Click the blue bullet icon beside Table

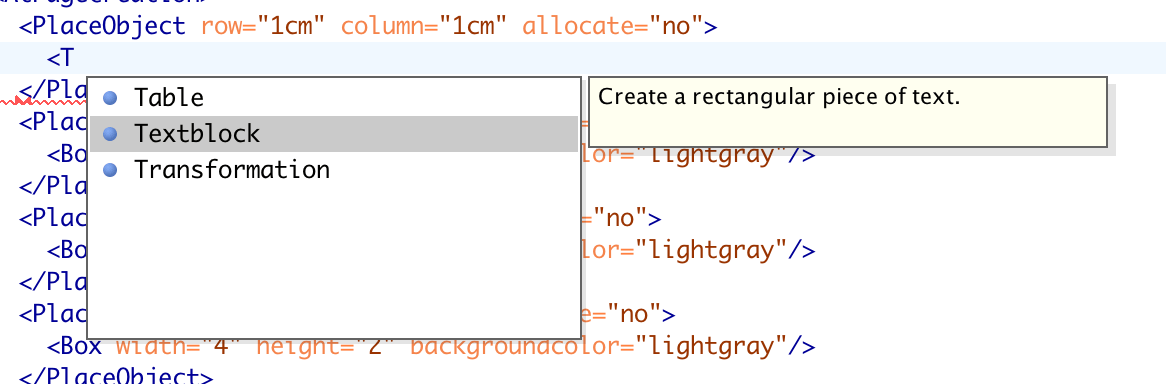111,97
